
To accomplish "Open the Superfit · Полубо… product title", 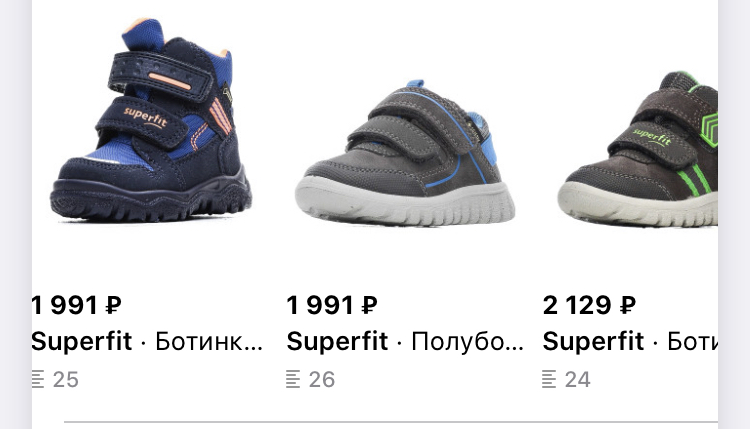I will [405, 341].
